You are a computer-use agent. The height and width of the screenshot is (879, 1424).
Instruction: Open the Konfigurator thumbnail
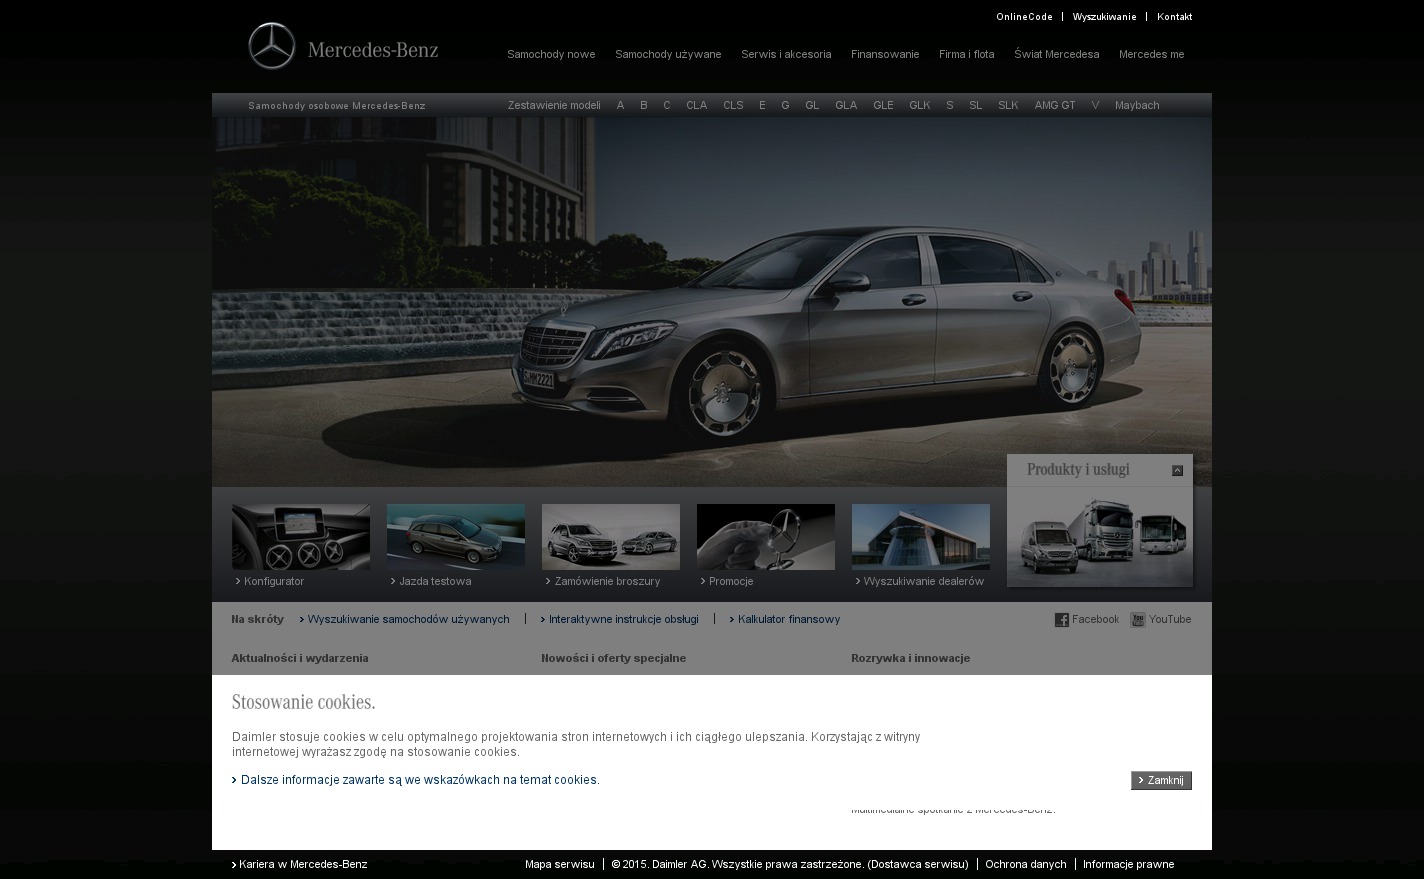click(301, 537)
